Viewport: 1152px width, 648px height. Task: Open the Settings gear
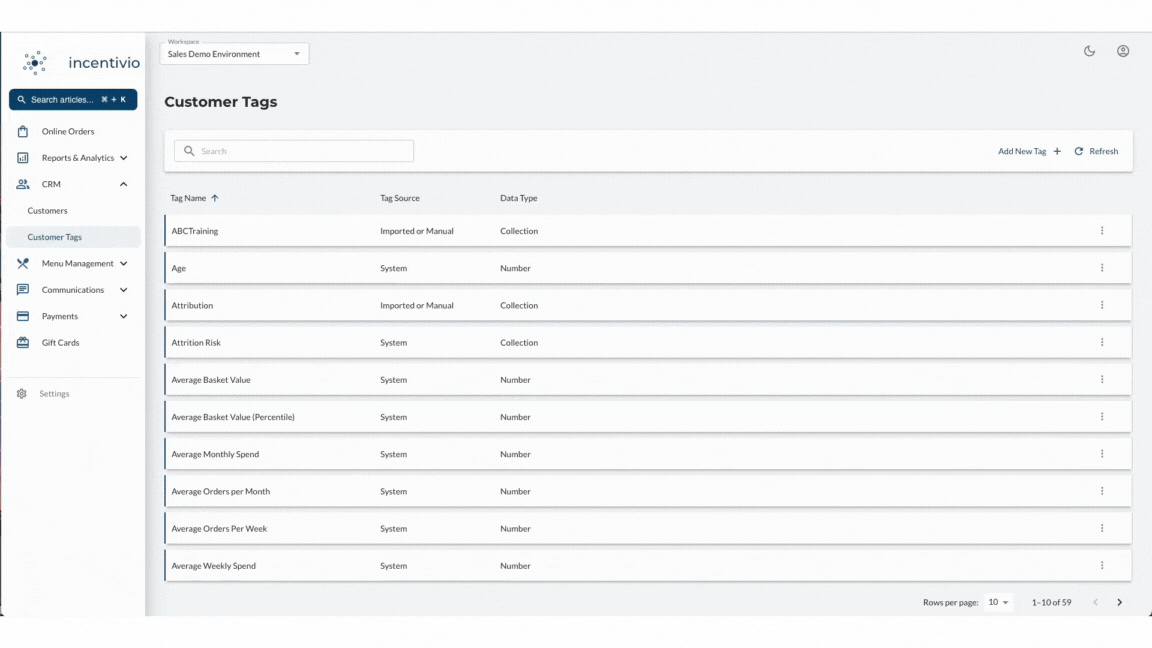(21, 393)
